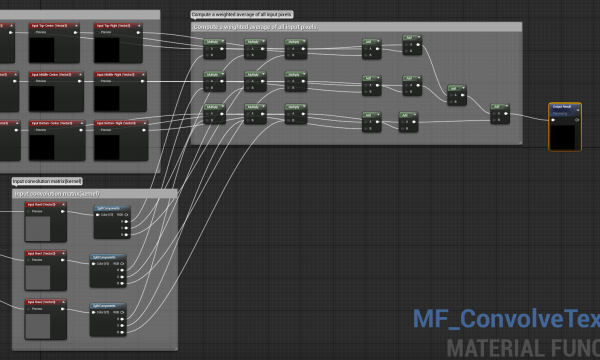Toggle Preview checkbox on Input Middle-Center node
The height and width of the screenshot is (360, 600).
tap(33, 81)
